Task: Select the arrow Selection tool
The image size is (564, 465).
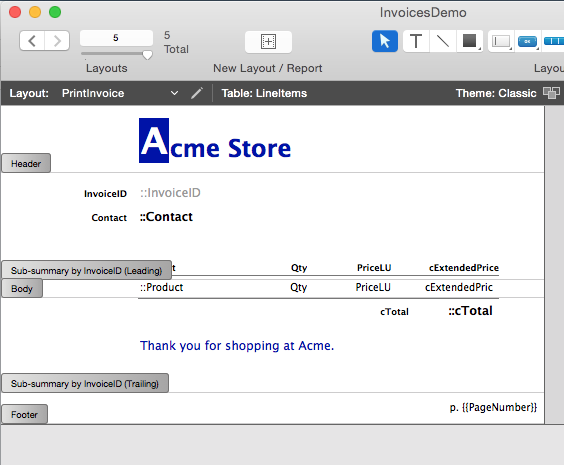Action: click(x=385, y=41)
